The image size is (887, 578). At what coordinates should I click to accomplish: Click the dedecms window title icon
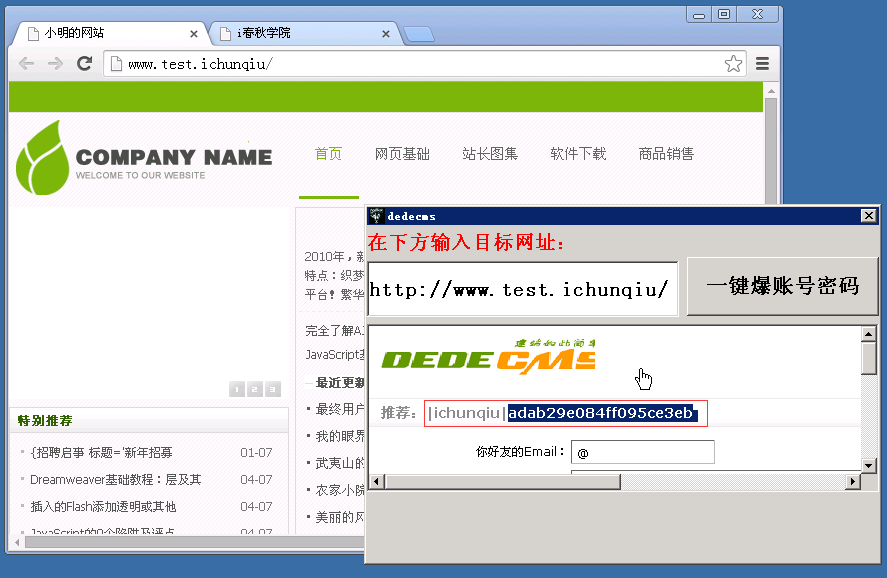[x=376, y=216]
